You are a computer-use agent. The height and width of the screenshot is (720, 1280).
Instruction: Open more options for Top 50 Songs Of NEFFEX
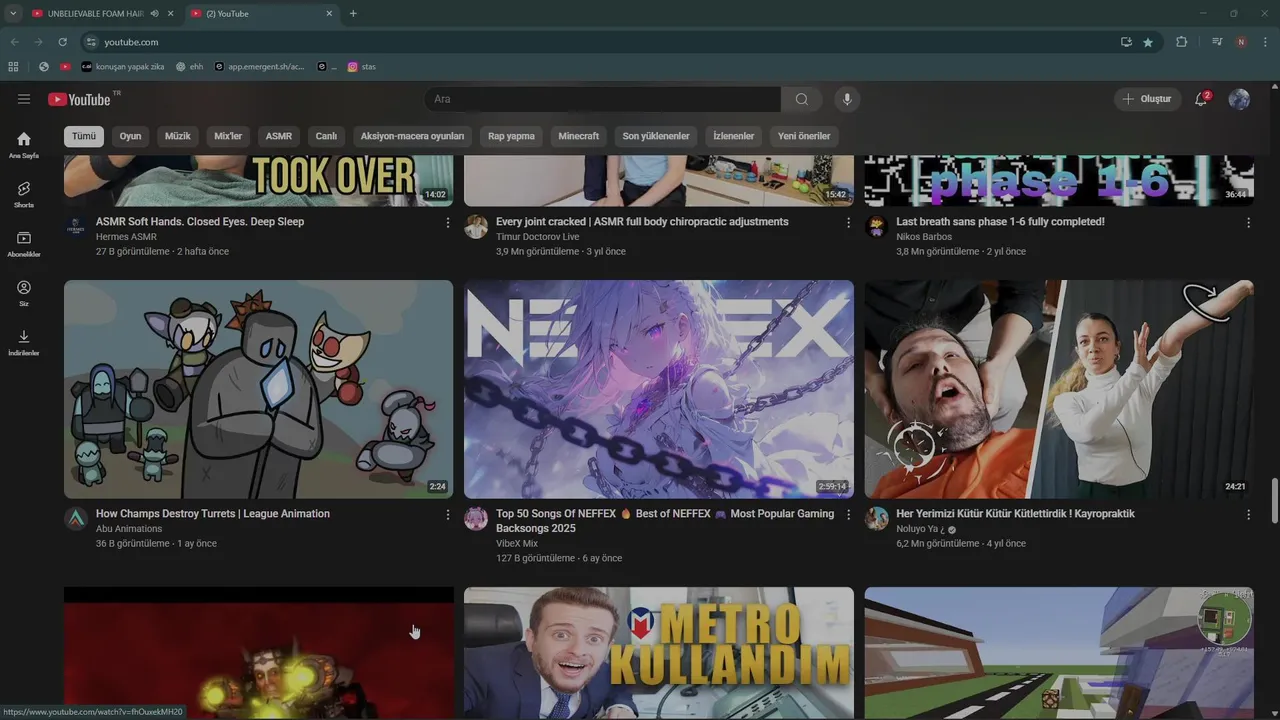pos(848,515)
